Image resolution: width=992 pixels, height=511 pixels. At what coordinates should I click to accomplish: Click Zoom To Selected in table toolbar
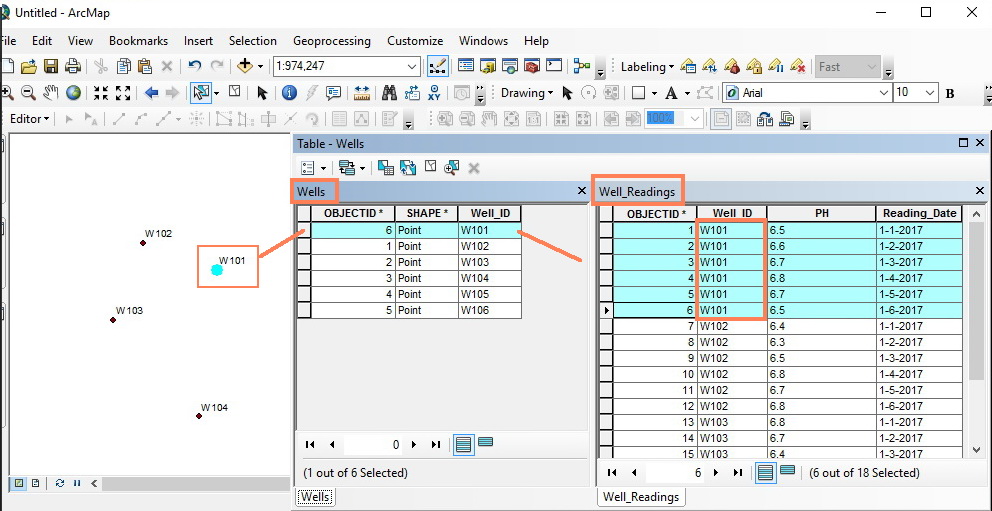click(451, 168)
